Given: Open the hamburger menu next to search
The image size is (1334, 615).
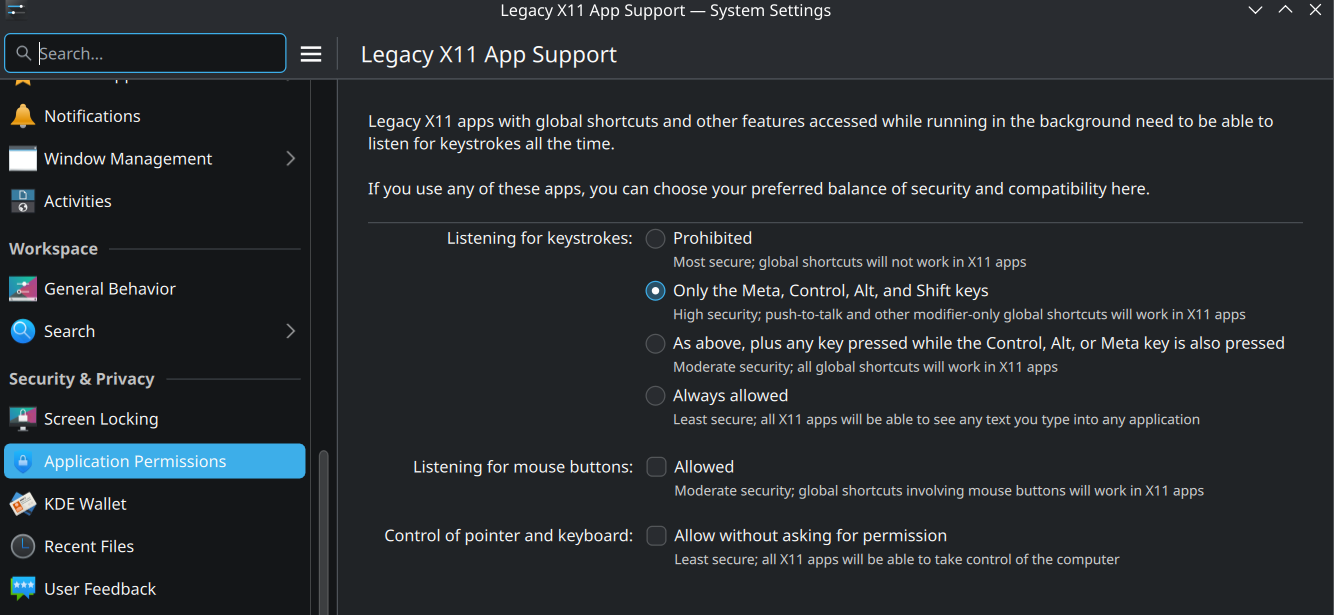Looking at the screenshot, I should tap(311, 54).
